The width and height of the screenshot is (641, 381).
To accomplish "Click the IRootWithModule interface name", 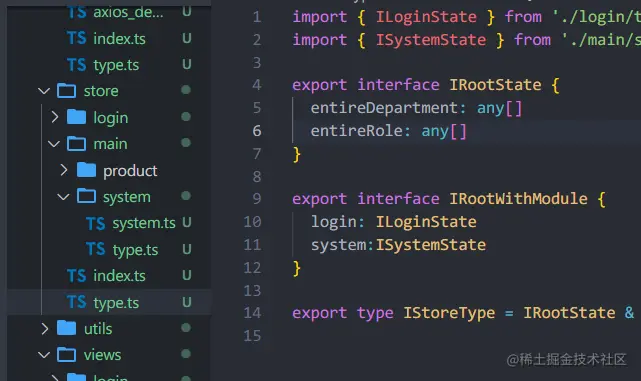I will tap(518, 199).
